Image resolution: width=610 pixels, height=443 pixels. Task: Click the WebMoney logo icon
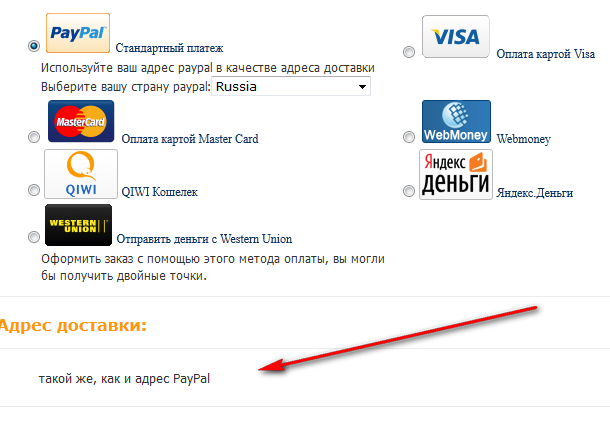click(456, 121)
